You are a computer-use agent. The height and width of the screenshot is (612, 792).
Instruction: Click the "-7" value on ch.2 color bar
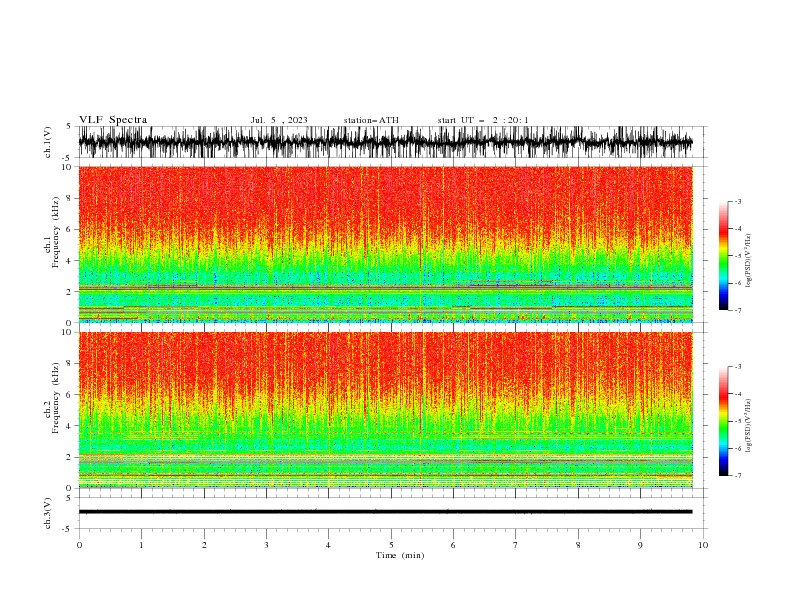(737, 476)
